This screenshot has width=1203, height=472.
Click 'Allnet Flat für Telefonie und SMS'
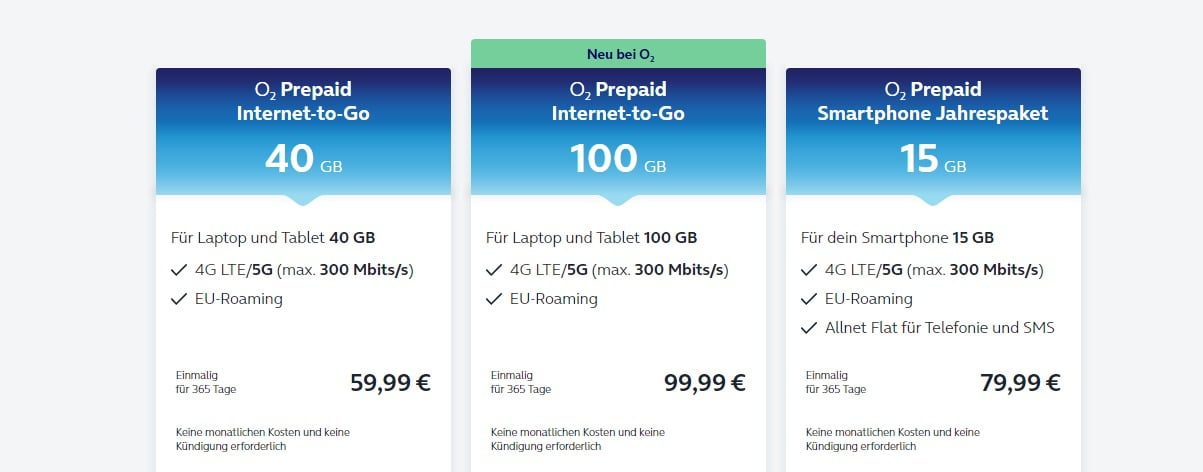940,328
